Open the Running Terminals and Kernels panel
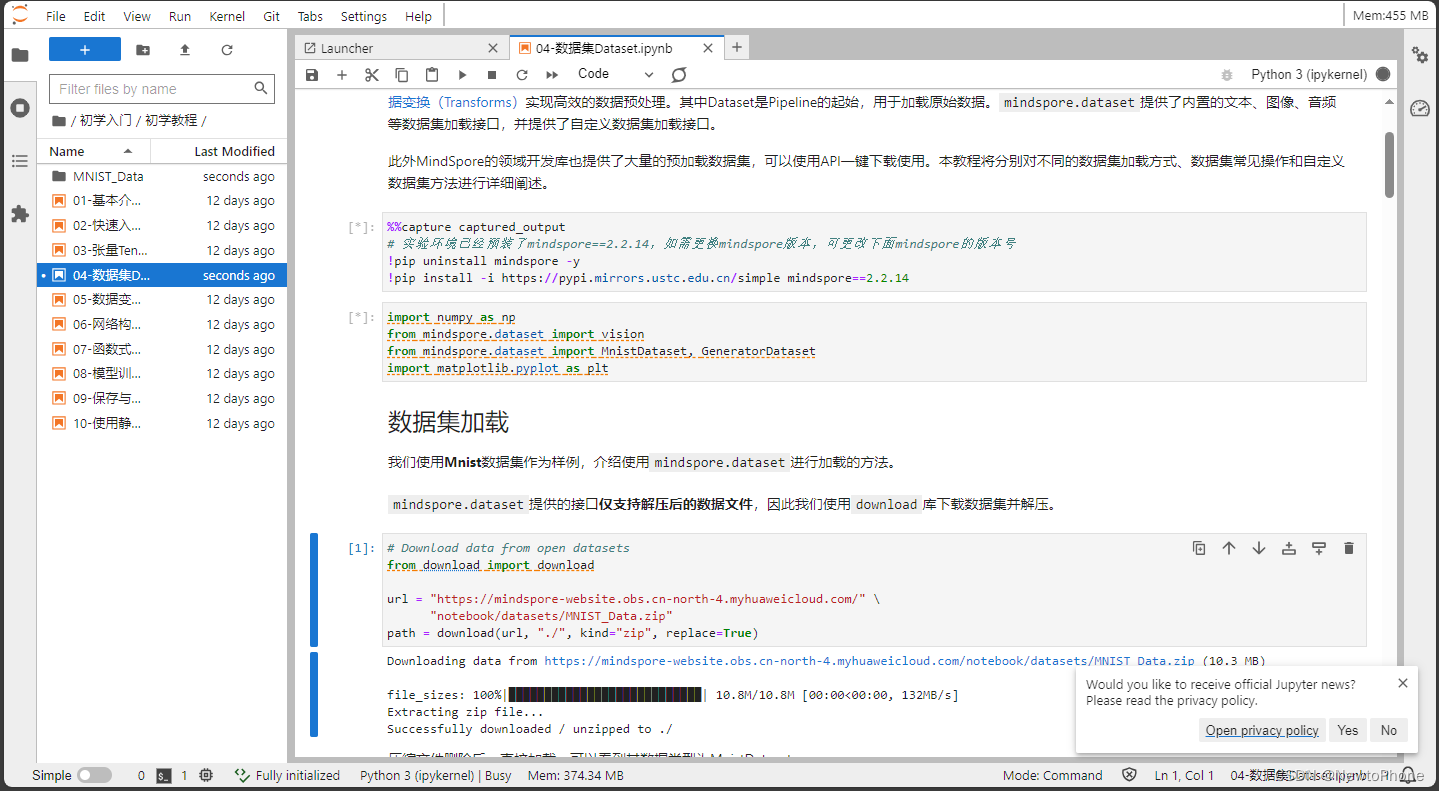This screenshot has height=791, width=1439. [x=19, y=108]
